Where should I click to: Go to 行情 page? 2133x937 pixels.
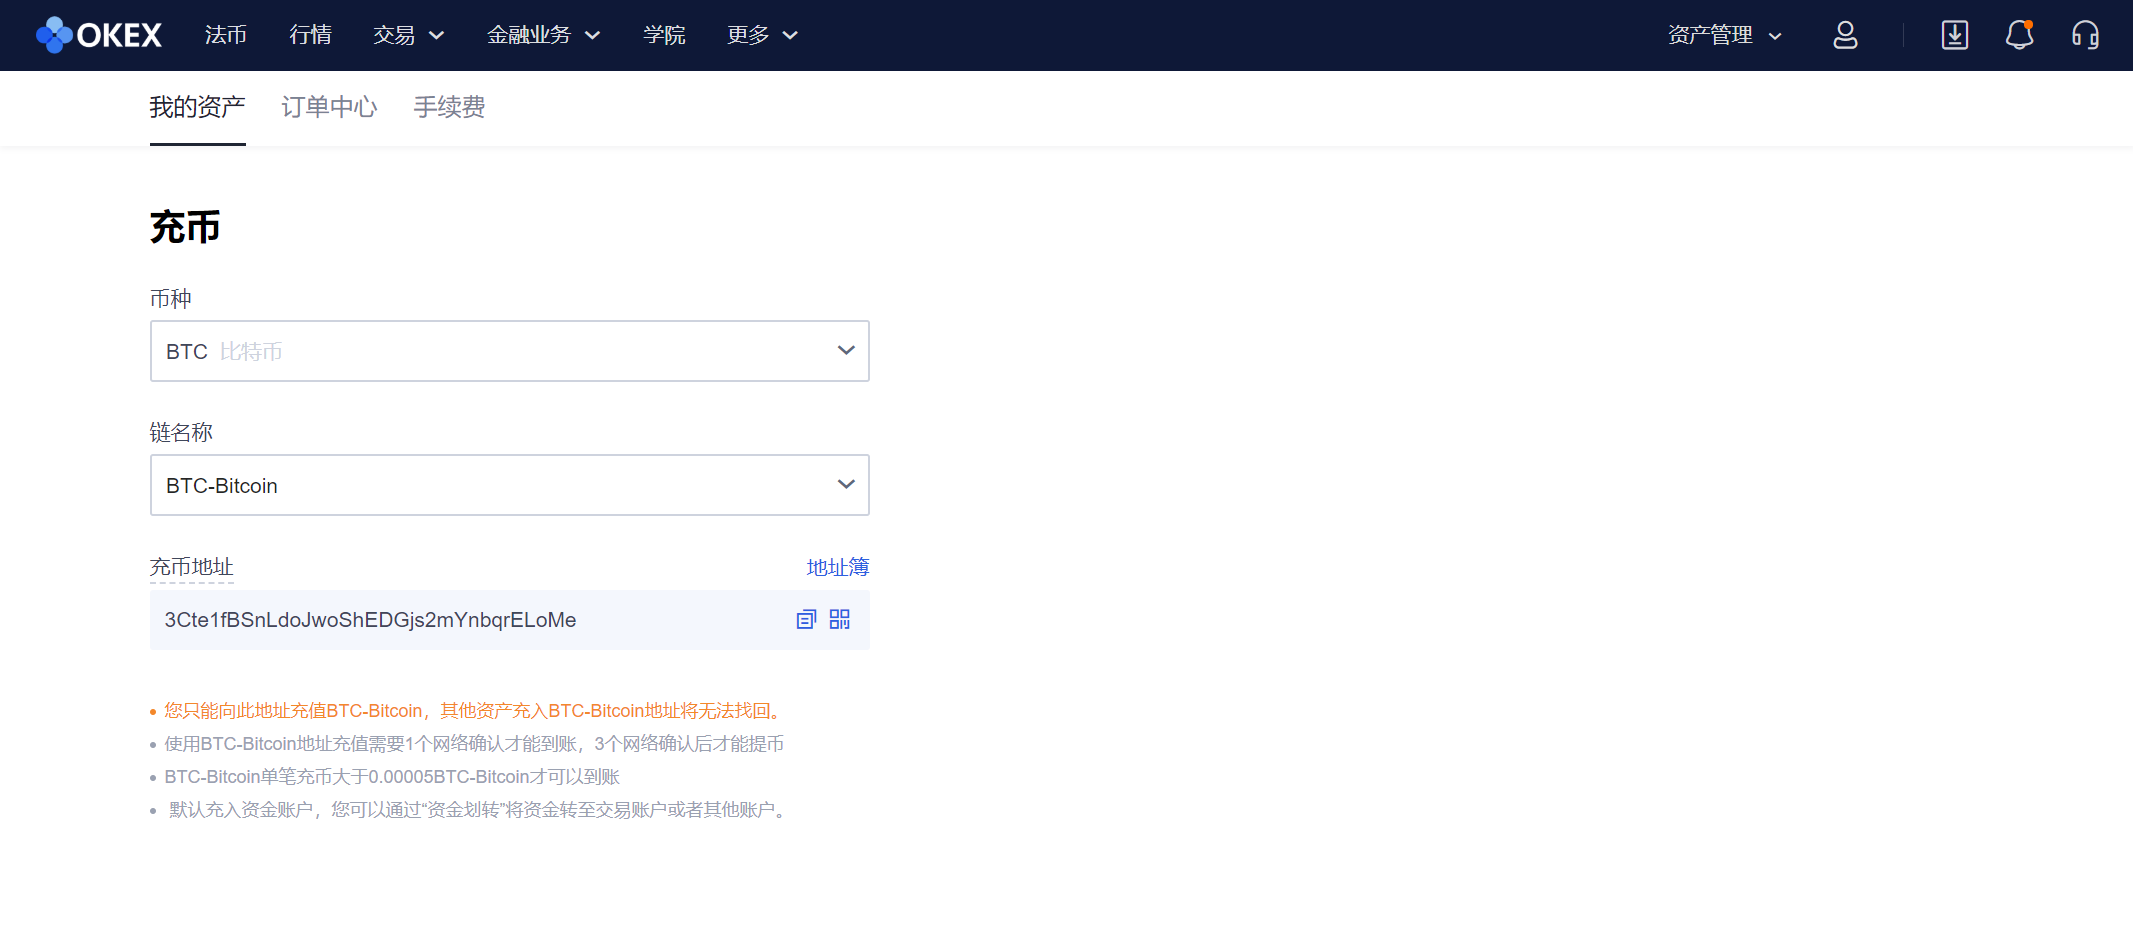pos(310,35)
